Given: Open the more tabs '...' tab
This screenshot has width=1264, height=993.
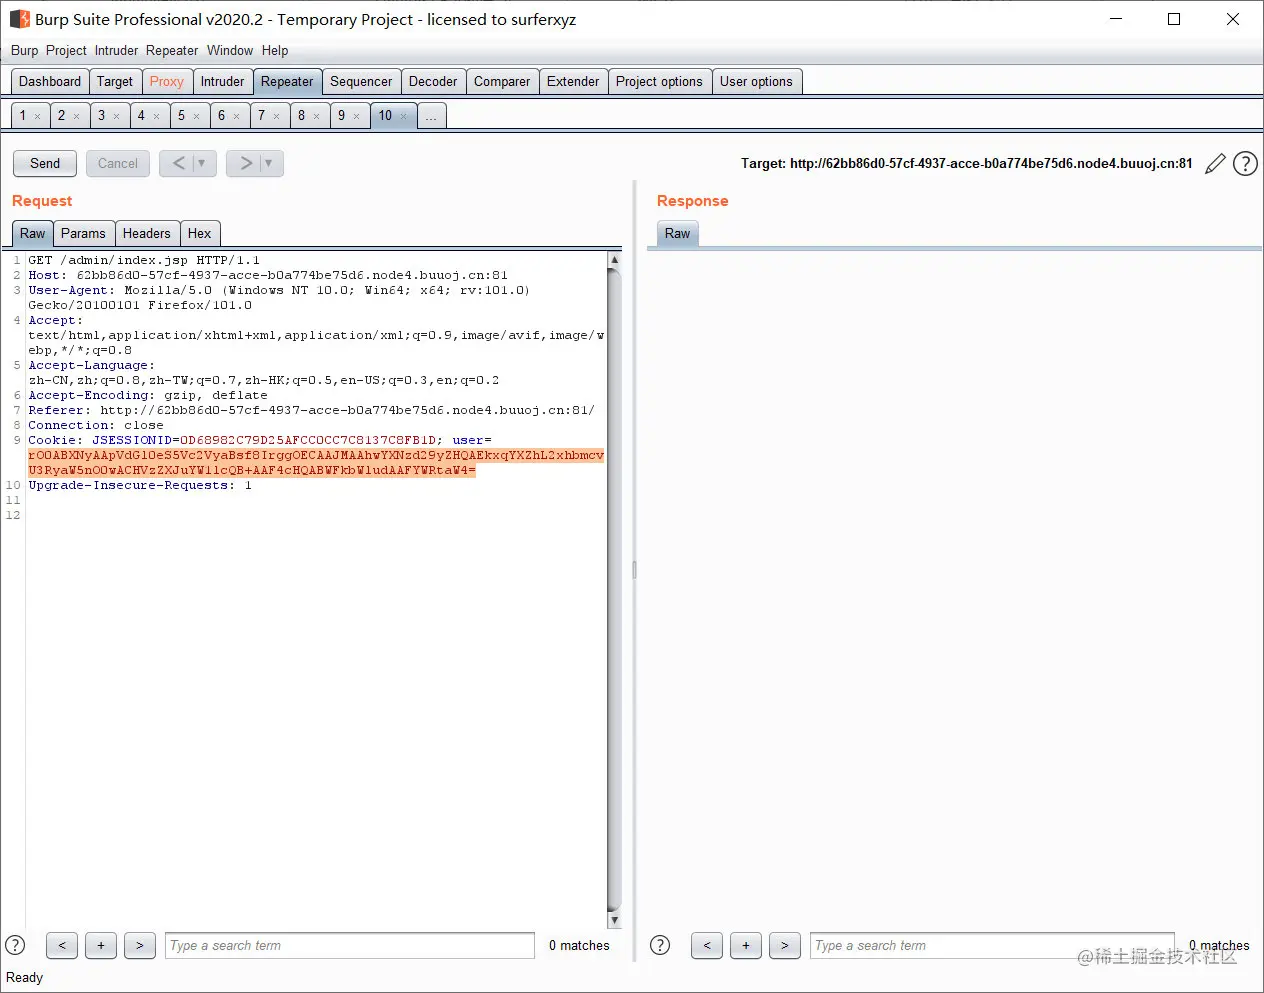Looking at the screenshot, I should [x=431, y=116].
